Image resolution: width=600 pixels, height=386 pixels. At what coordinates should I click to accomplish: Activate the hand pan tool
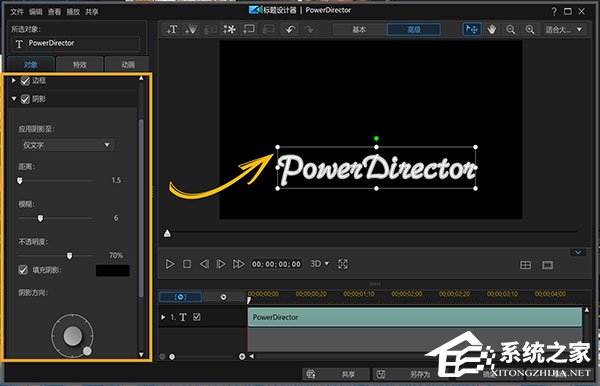tap(491, 29)
